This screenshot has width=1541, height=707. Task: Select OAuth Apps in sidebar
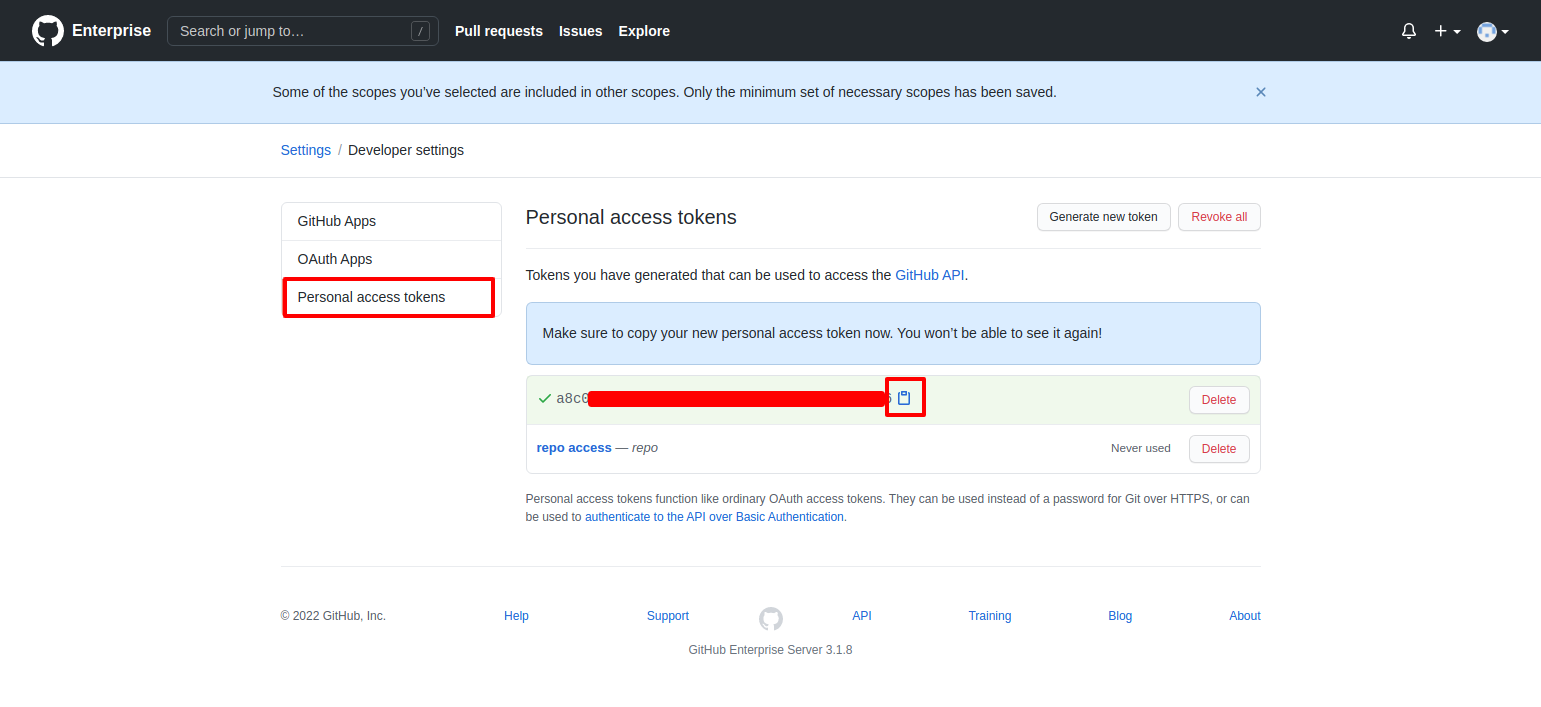[391, 259]
